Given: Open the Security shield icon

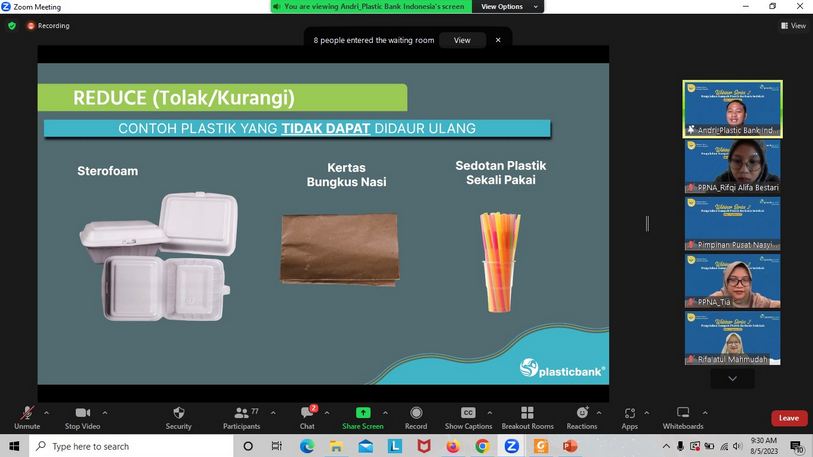Looking at the screenshot, I should [x=179, y=413].
